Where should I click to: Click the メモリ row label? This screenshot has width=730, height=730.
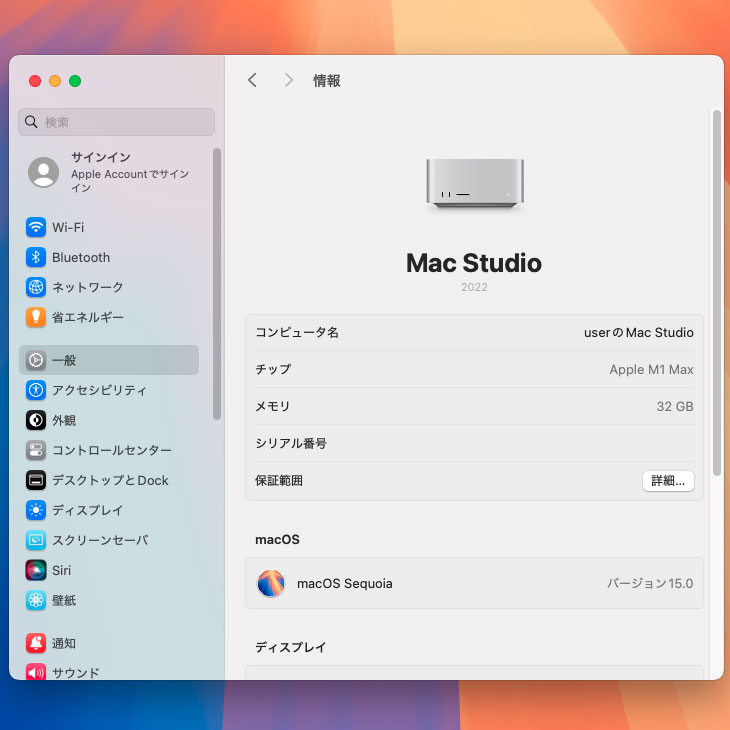pos(273,406)
